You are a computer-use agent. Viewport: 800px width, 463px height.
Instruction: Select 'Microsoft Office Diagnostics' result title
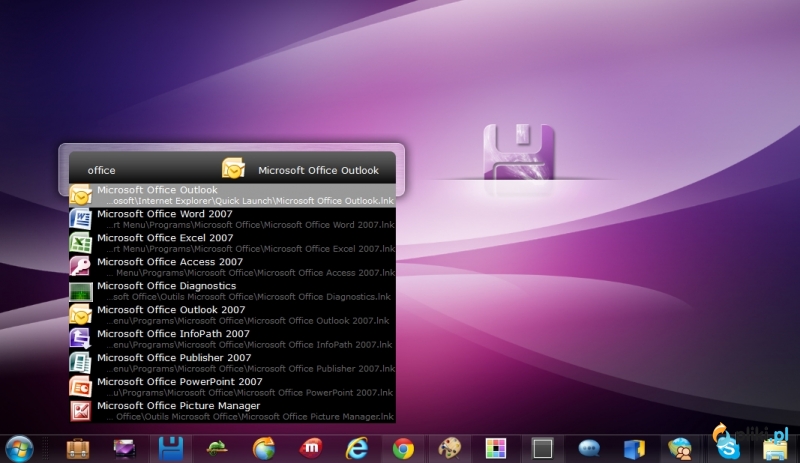pos(167,286)
